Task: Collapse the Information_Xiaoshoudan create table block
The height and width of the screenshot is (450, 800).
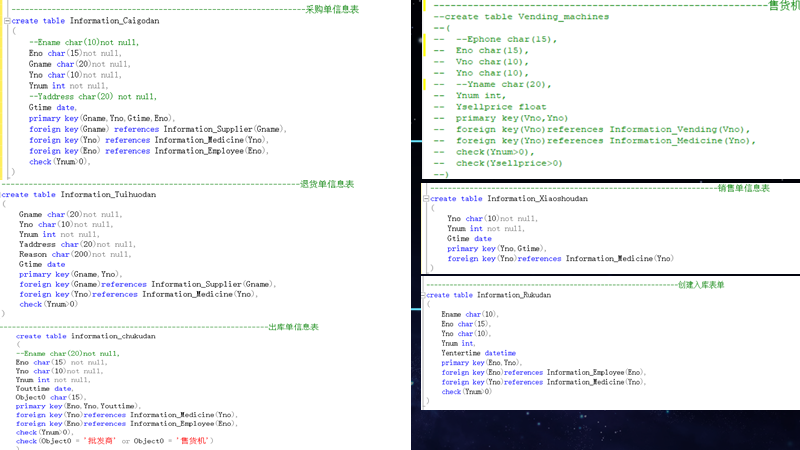Action: point(426,199)
